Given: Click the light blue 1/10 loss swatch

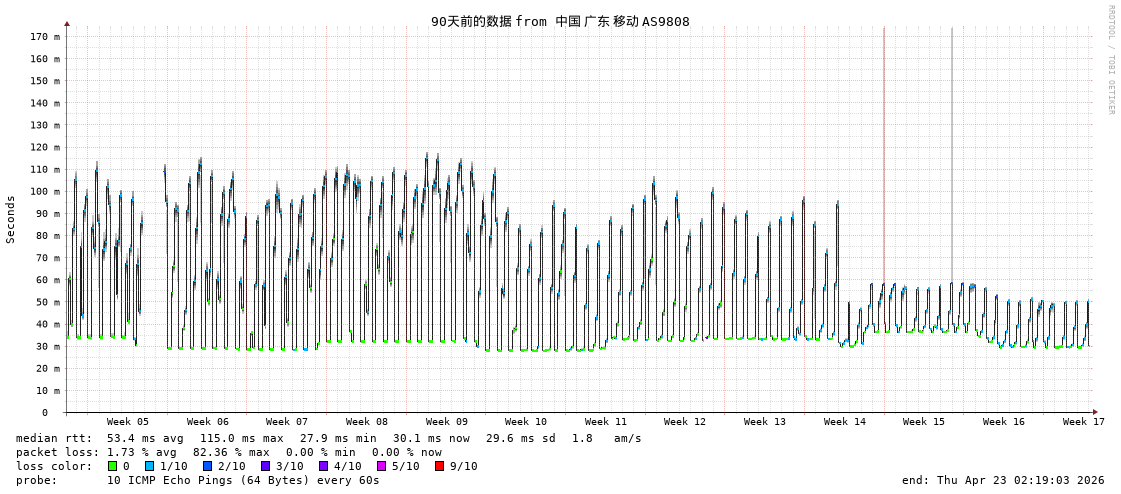Looking at the screenshot, I should tap(150, 466).
